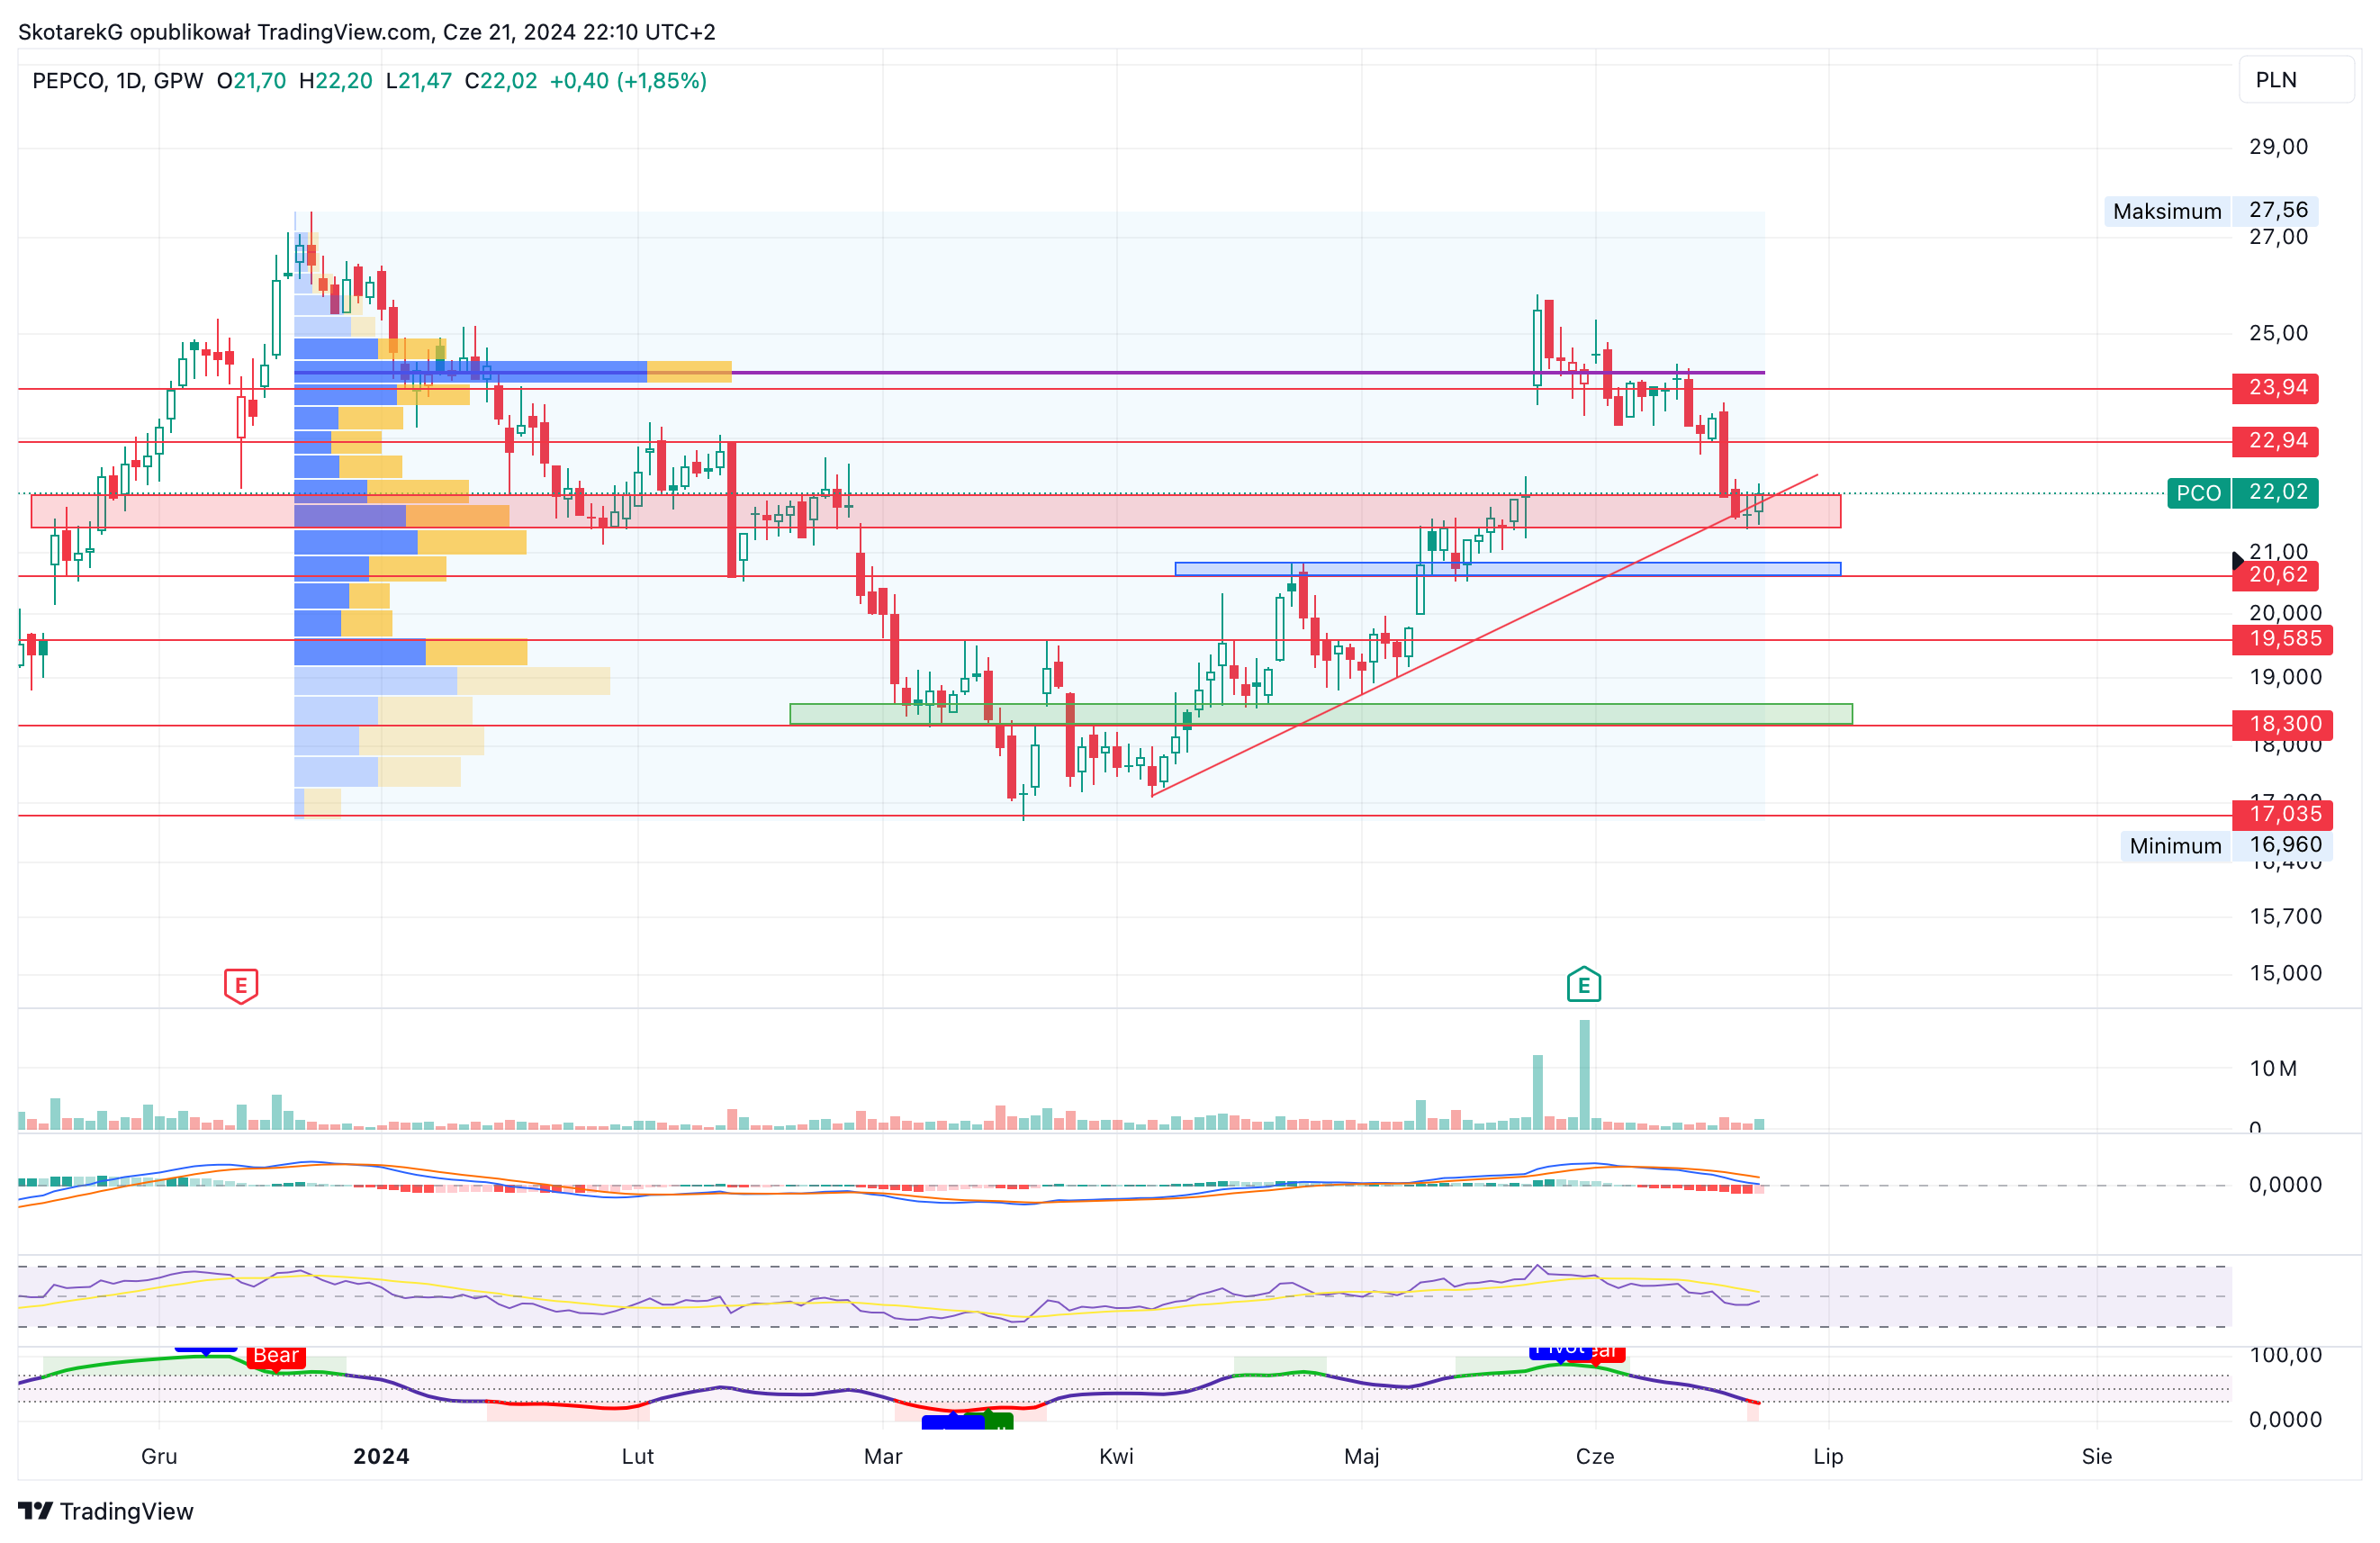Click the 2024 year axis label
The height and width of the screenshot is (1543, 2380).
click(x=381, y=1456)
